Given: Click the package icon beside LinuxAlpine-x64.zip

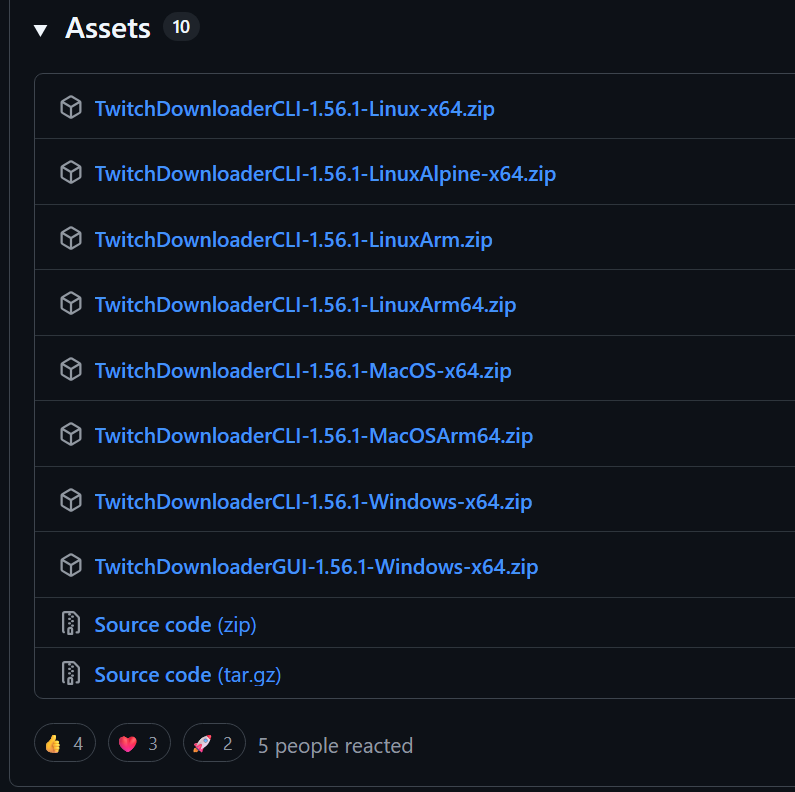Looking at the screenshot, I should pos(71,173).
